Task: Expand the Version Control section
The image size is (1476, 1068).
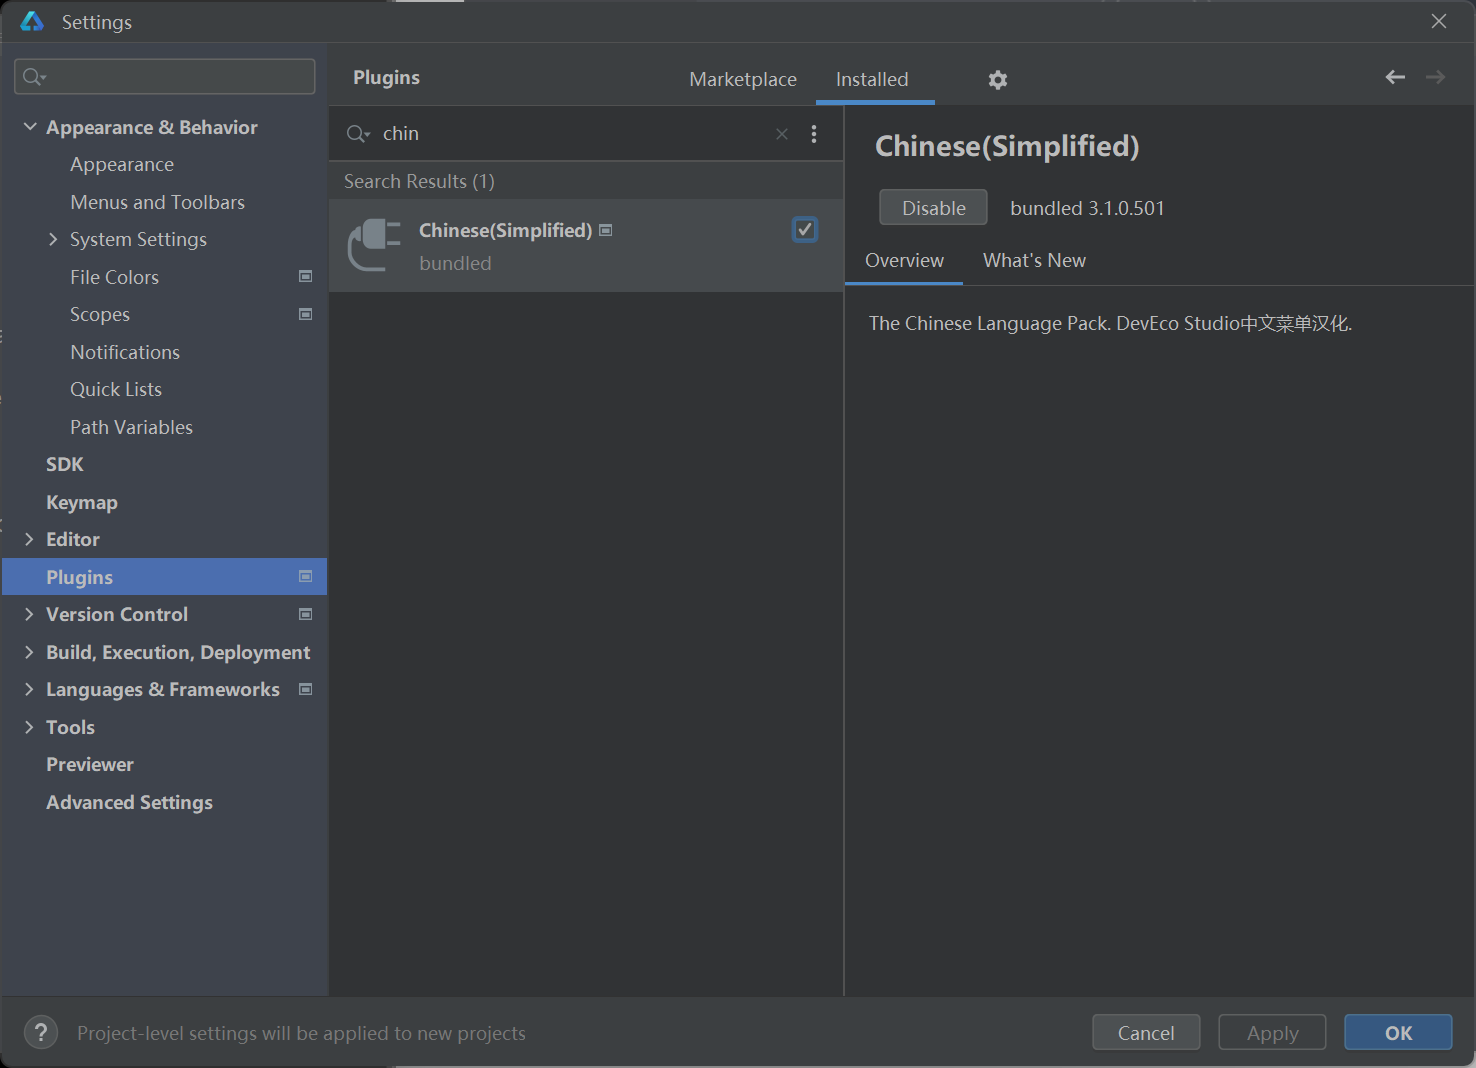Action: tap(29, 614)
